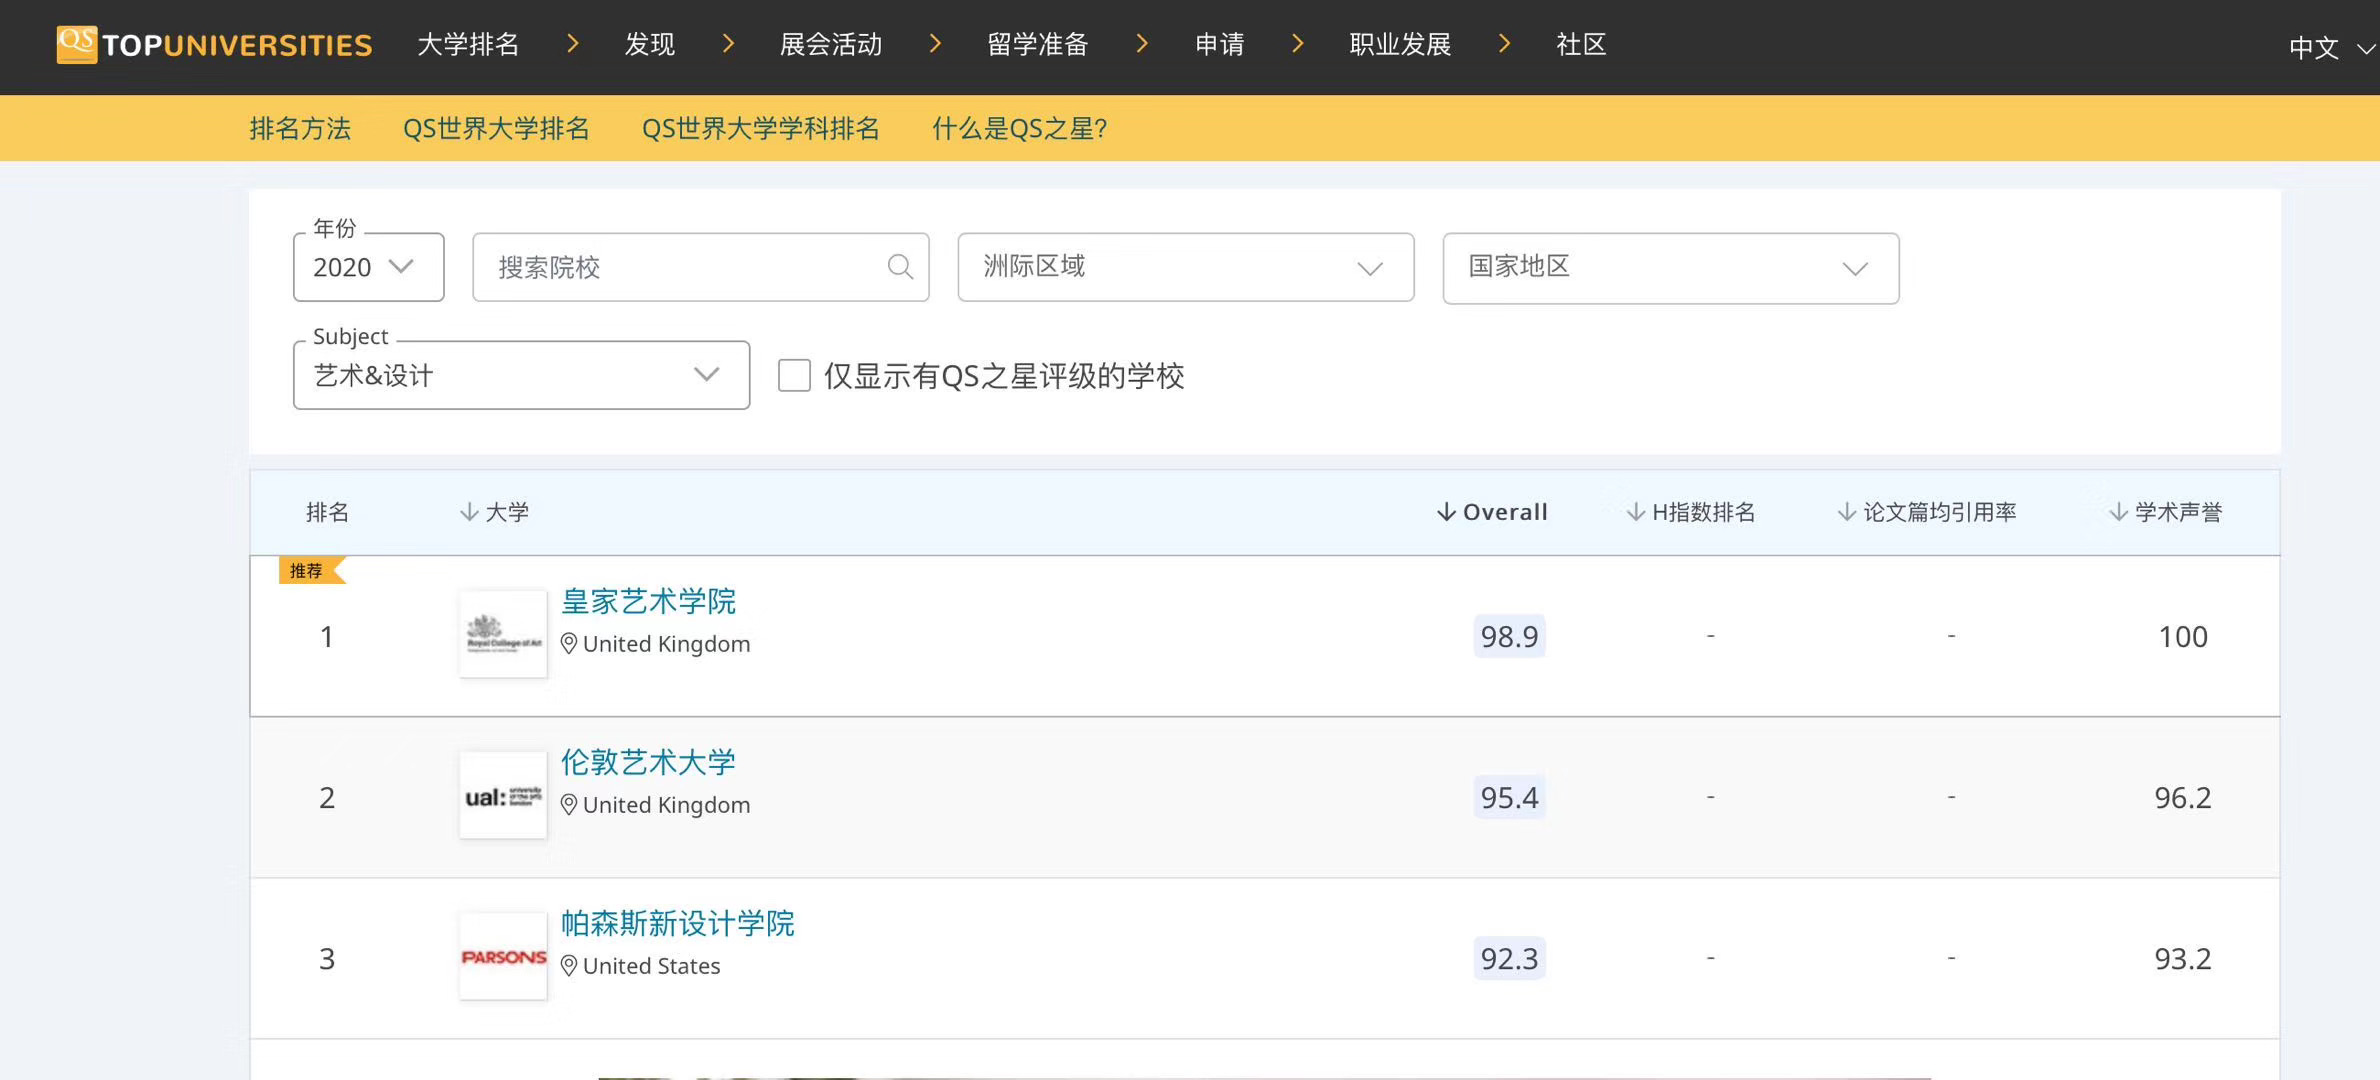Sort by H指数排名 column
The height and width of the screenshot is (1080, 2380).
click(1691, 512)
